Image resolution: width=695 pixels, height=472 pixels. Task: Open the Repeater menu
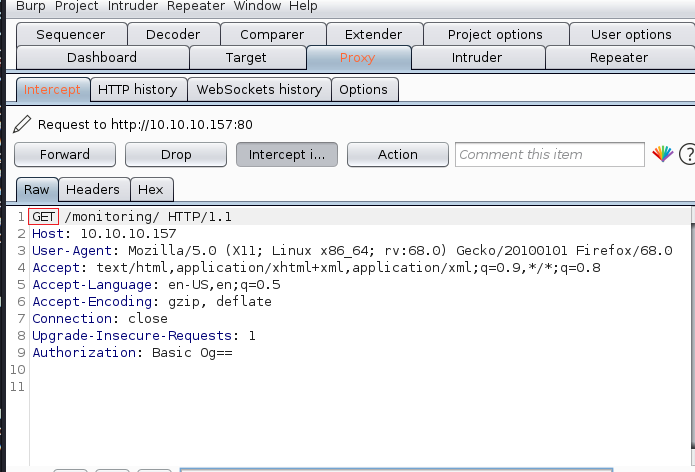point(196,6)
